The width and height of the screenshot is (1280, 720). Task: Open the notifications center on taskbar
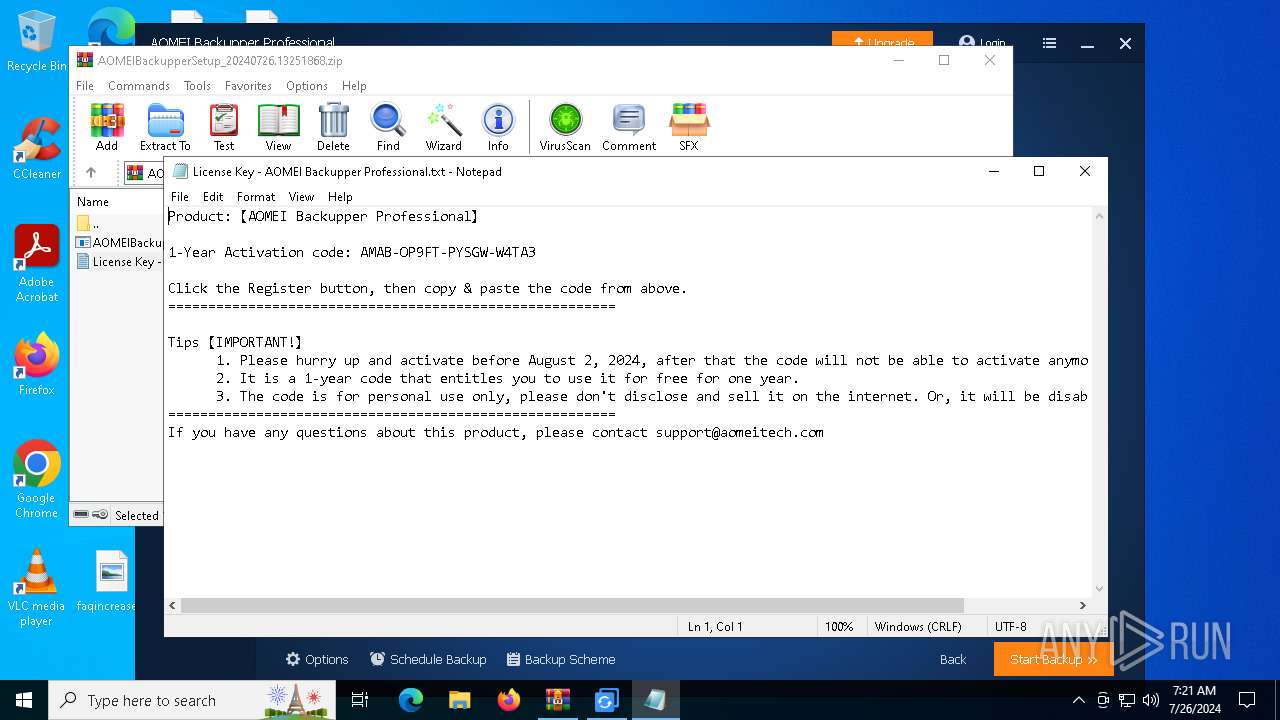pyautogui.click(x=1246, y=700)
